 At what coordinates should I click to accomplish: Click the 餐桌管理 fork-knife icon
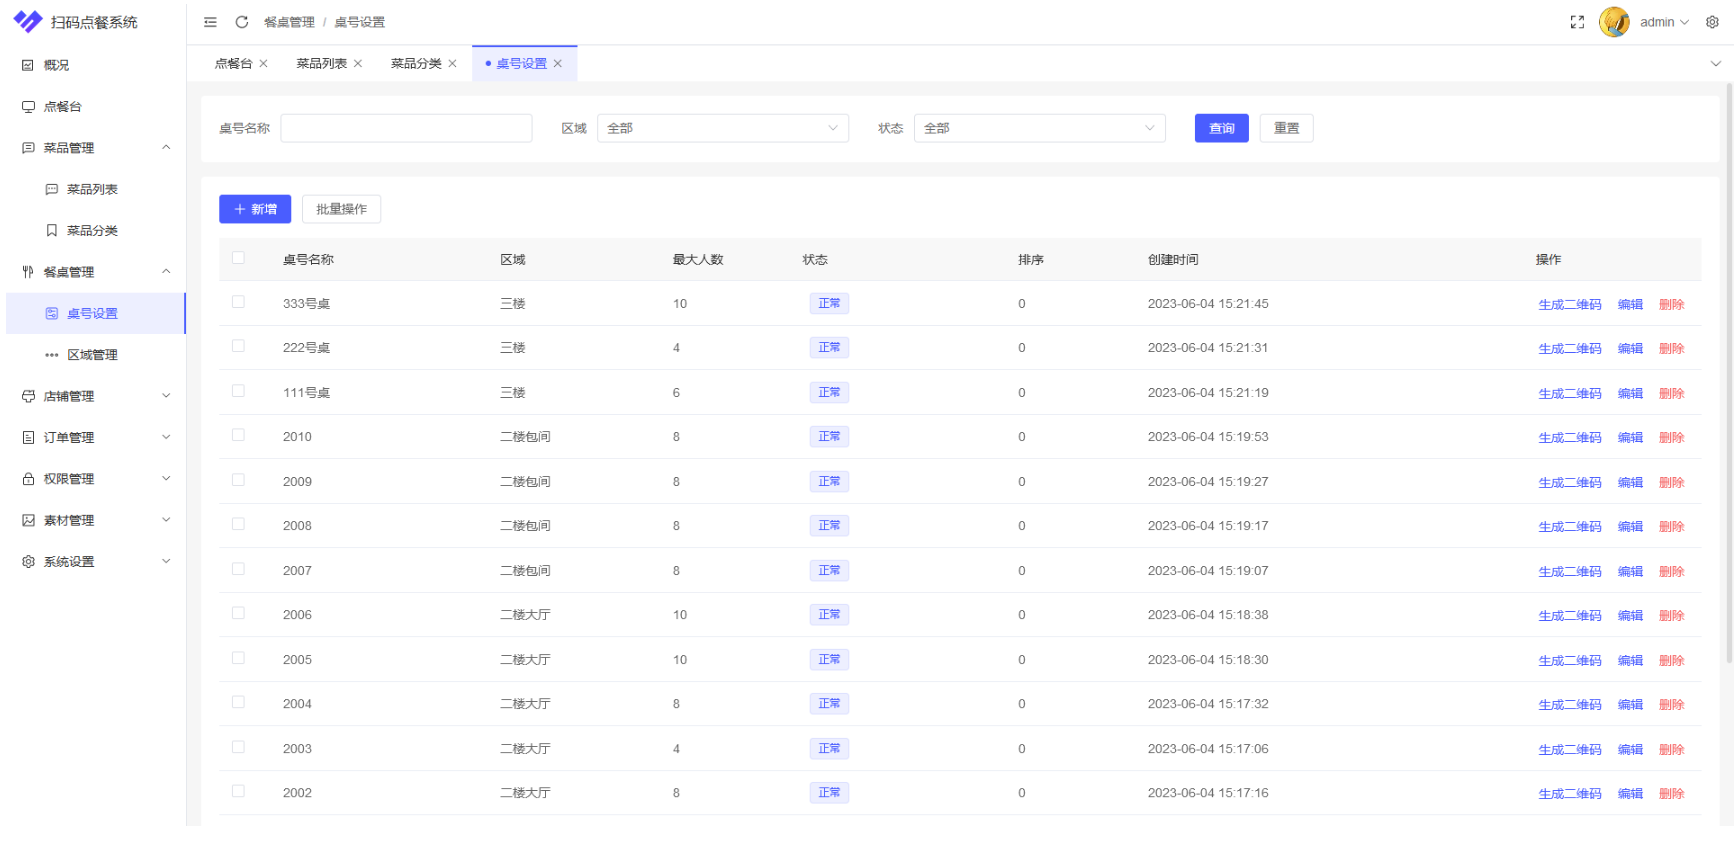(28, 272)
